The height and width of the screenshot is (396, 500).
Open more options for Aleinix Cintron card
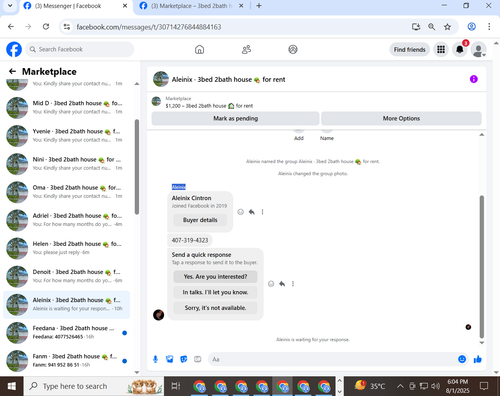coord(262,212)
